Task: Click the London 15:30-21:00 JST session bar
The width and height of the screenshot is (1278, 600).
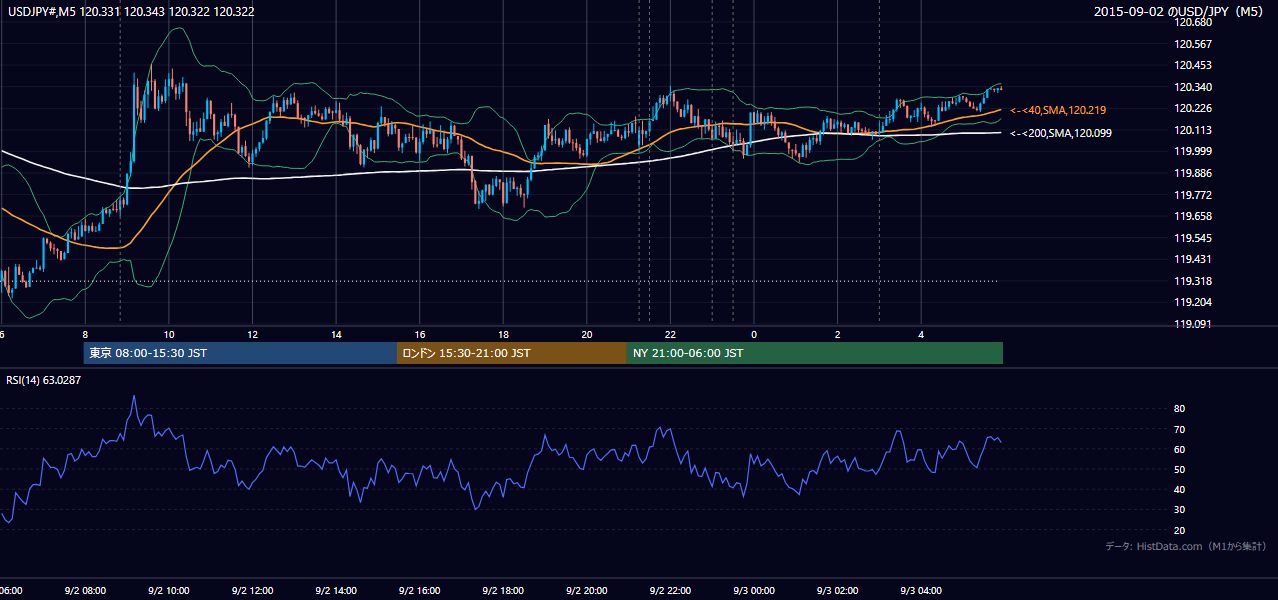Action: click(512, 353)
